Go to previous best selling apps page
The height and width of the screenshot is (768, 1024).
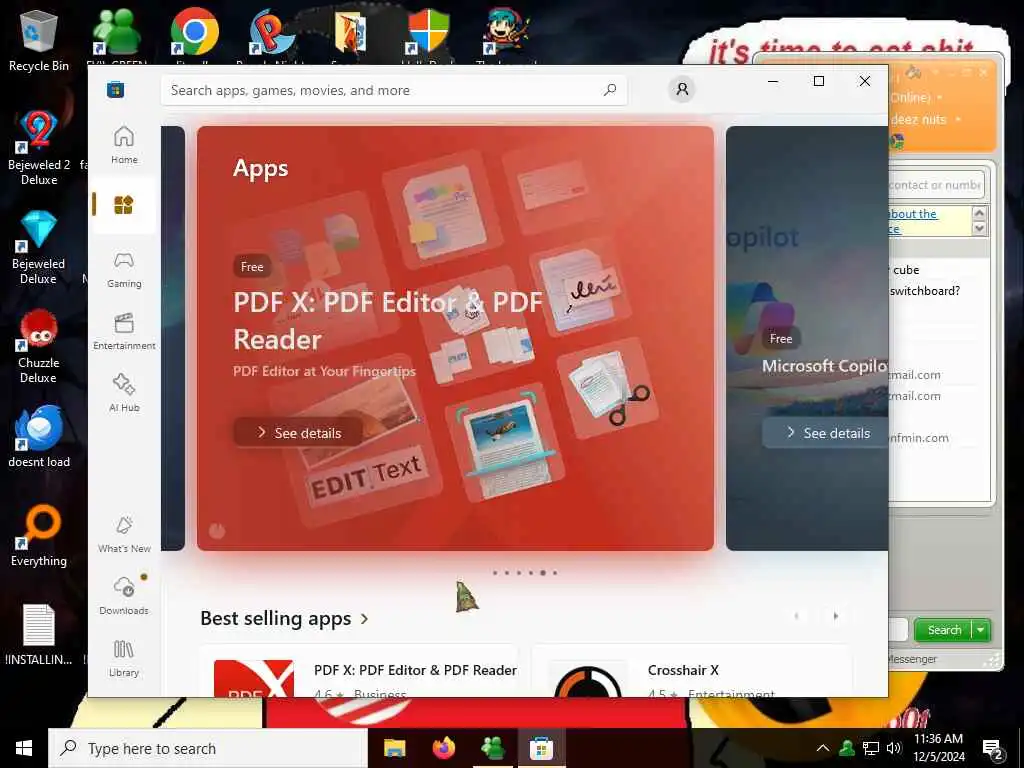pyautogui.click(x=796, y=616)
